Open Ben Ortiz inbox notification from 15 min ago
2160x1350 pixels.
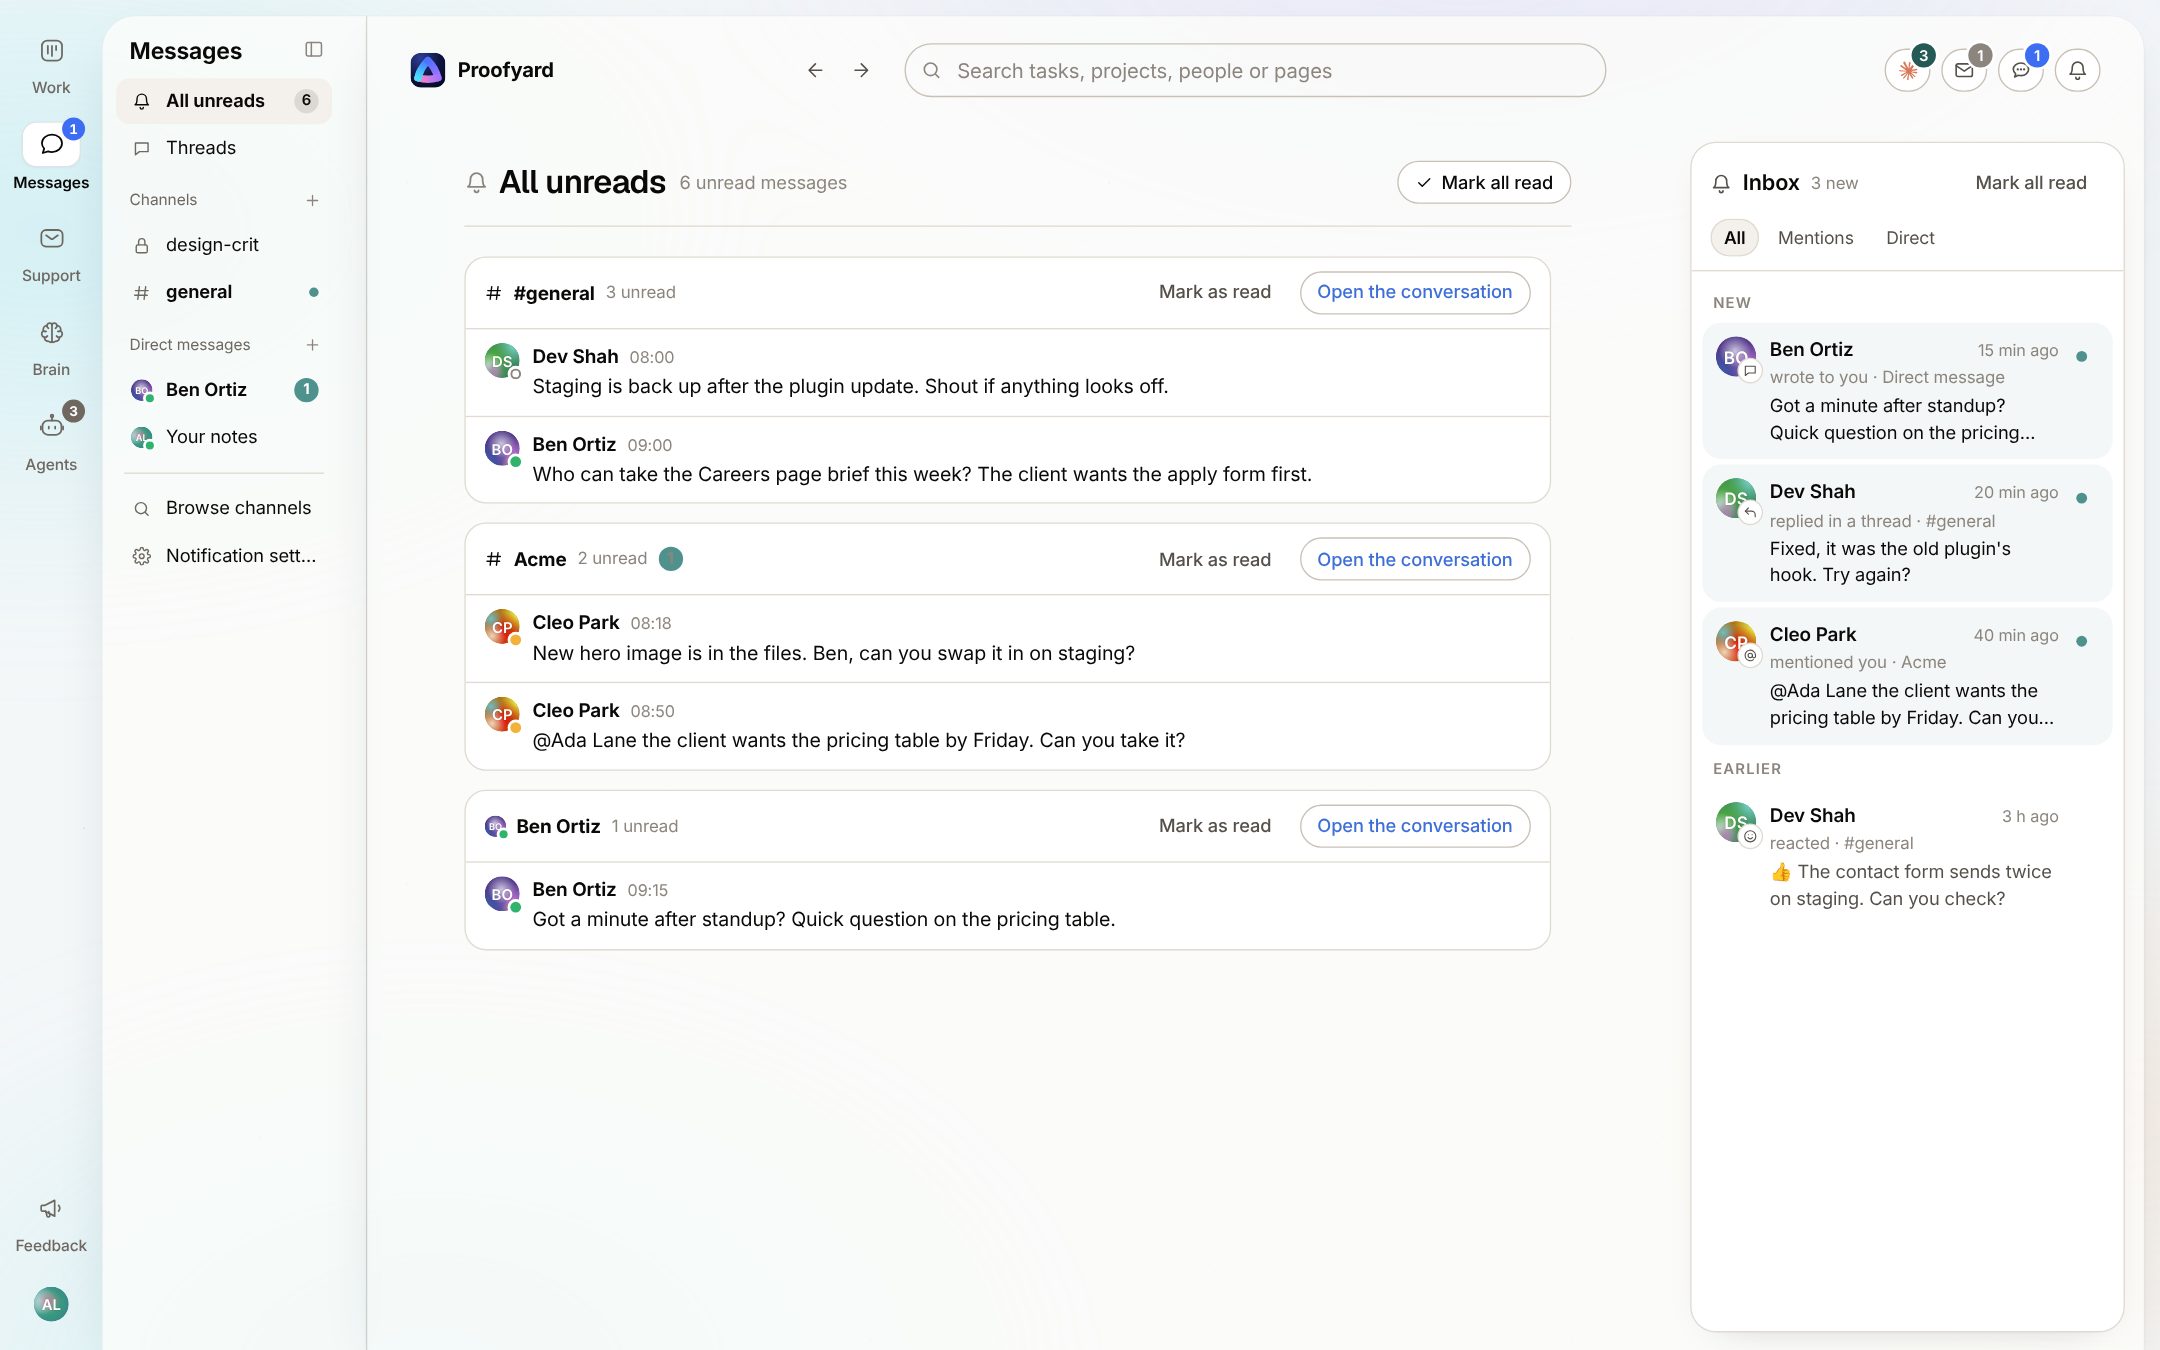(x=1907, y=391)
